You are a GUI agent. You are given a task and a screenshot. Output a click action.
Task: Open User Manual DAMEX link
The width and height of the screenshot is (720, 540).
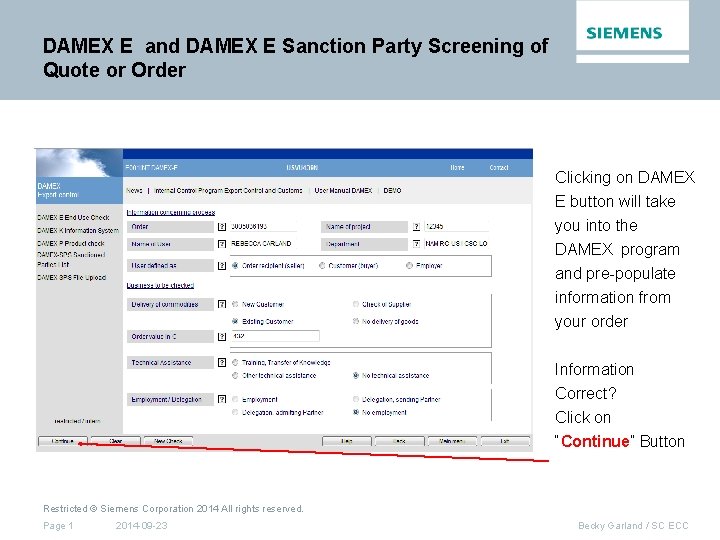point(343,190)
